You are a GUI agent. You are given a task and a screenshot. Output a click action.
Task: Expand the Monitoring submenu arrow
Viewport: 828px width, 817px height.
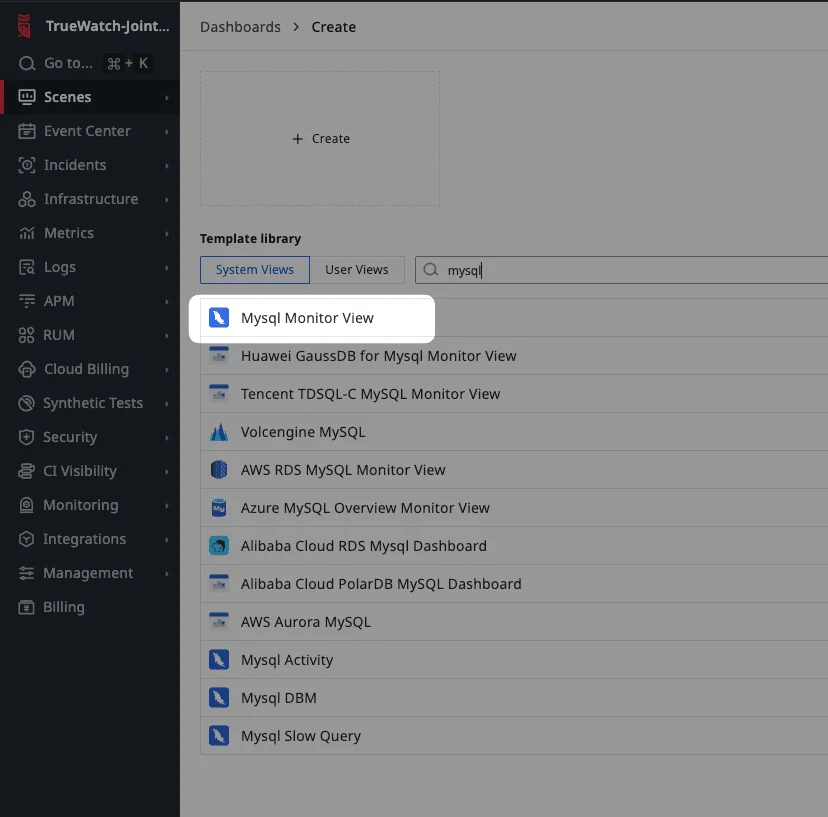167,506
